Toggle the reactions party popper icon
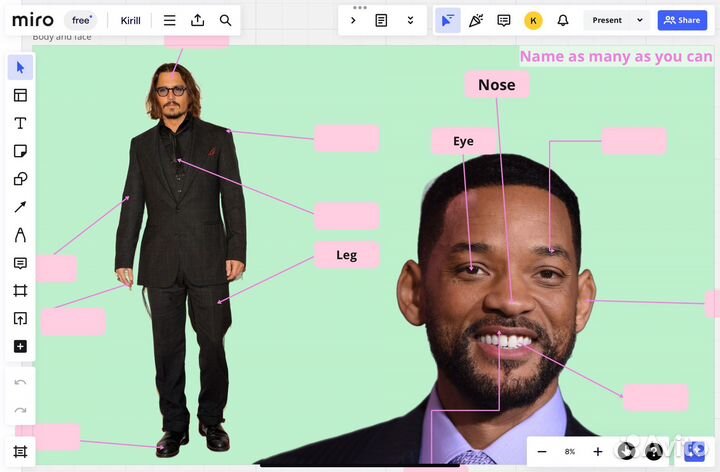 click(x=476, y=20)
